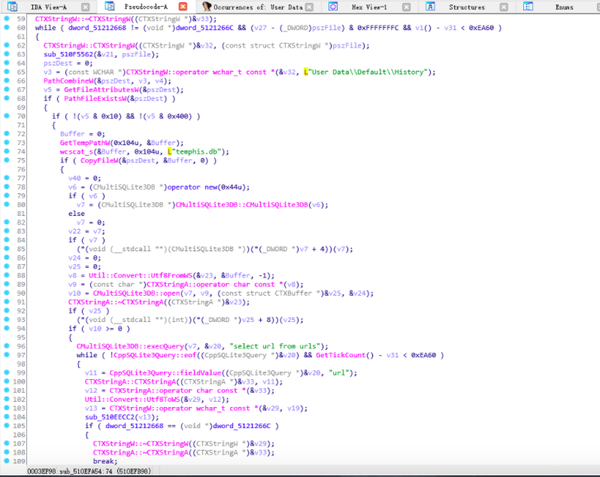600x477 pixels.
Task: Click CppSQLite3Query::eof on line 97
Action: pyautogui.click(x=155, y=355)
